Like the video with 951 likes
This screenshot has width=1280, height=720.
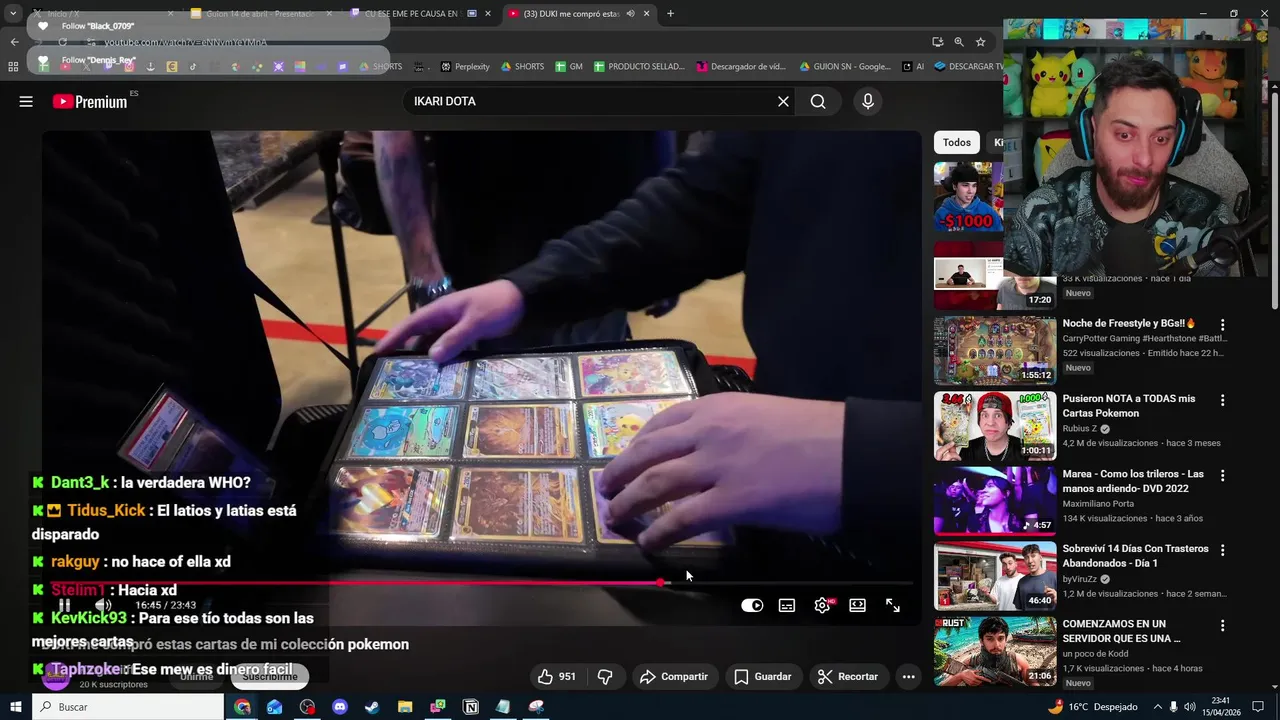(x=556, y=677)
